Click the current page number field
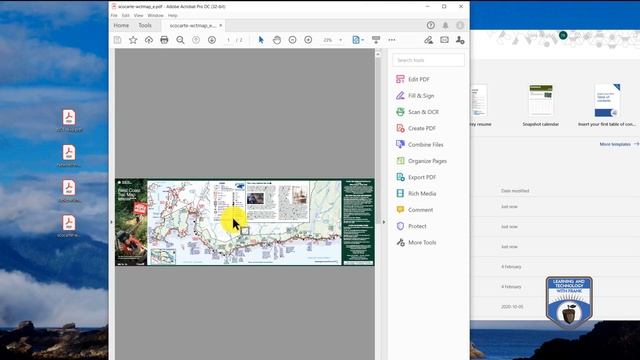This screenshot has height=360, width=640. point(229,40)
